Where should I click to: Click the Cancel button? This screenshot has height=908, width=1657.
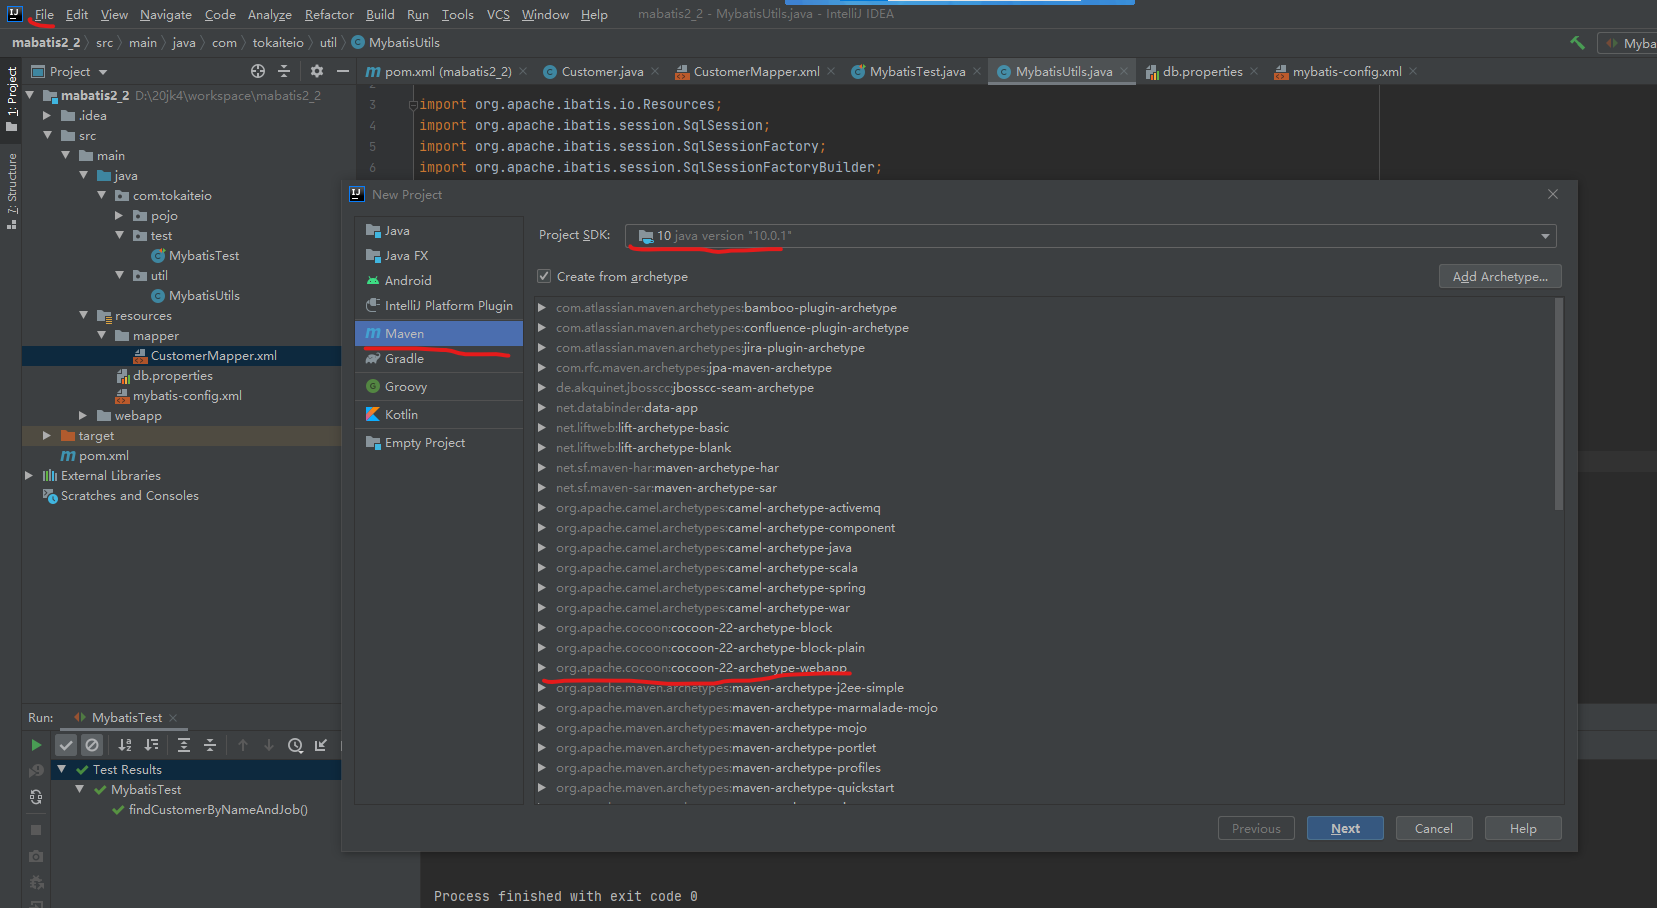[x=1433, y=829]
